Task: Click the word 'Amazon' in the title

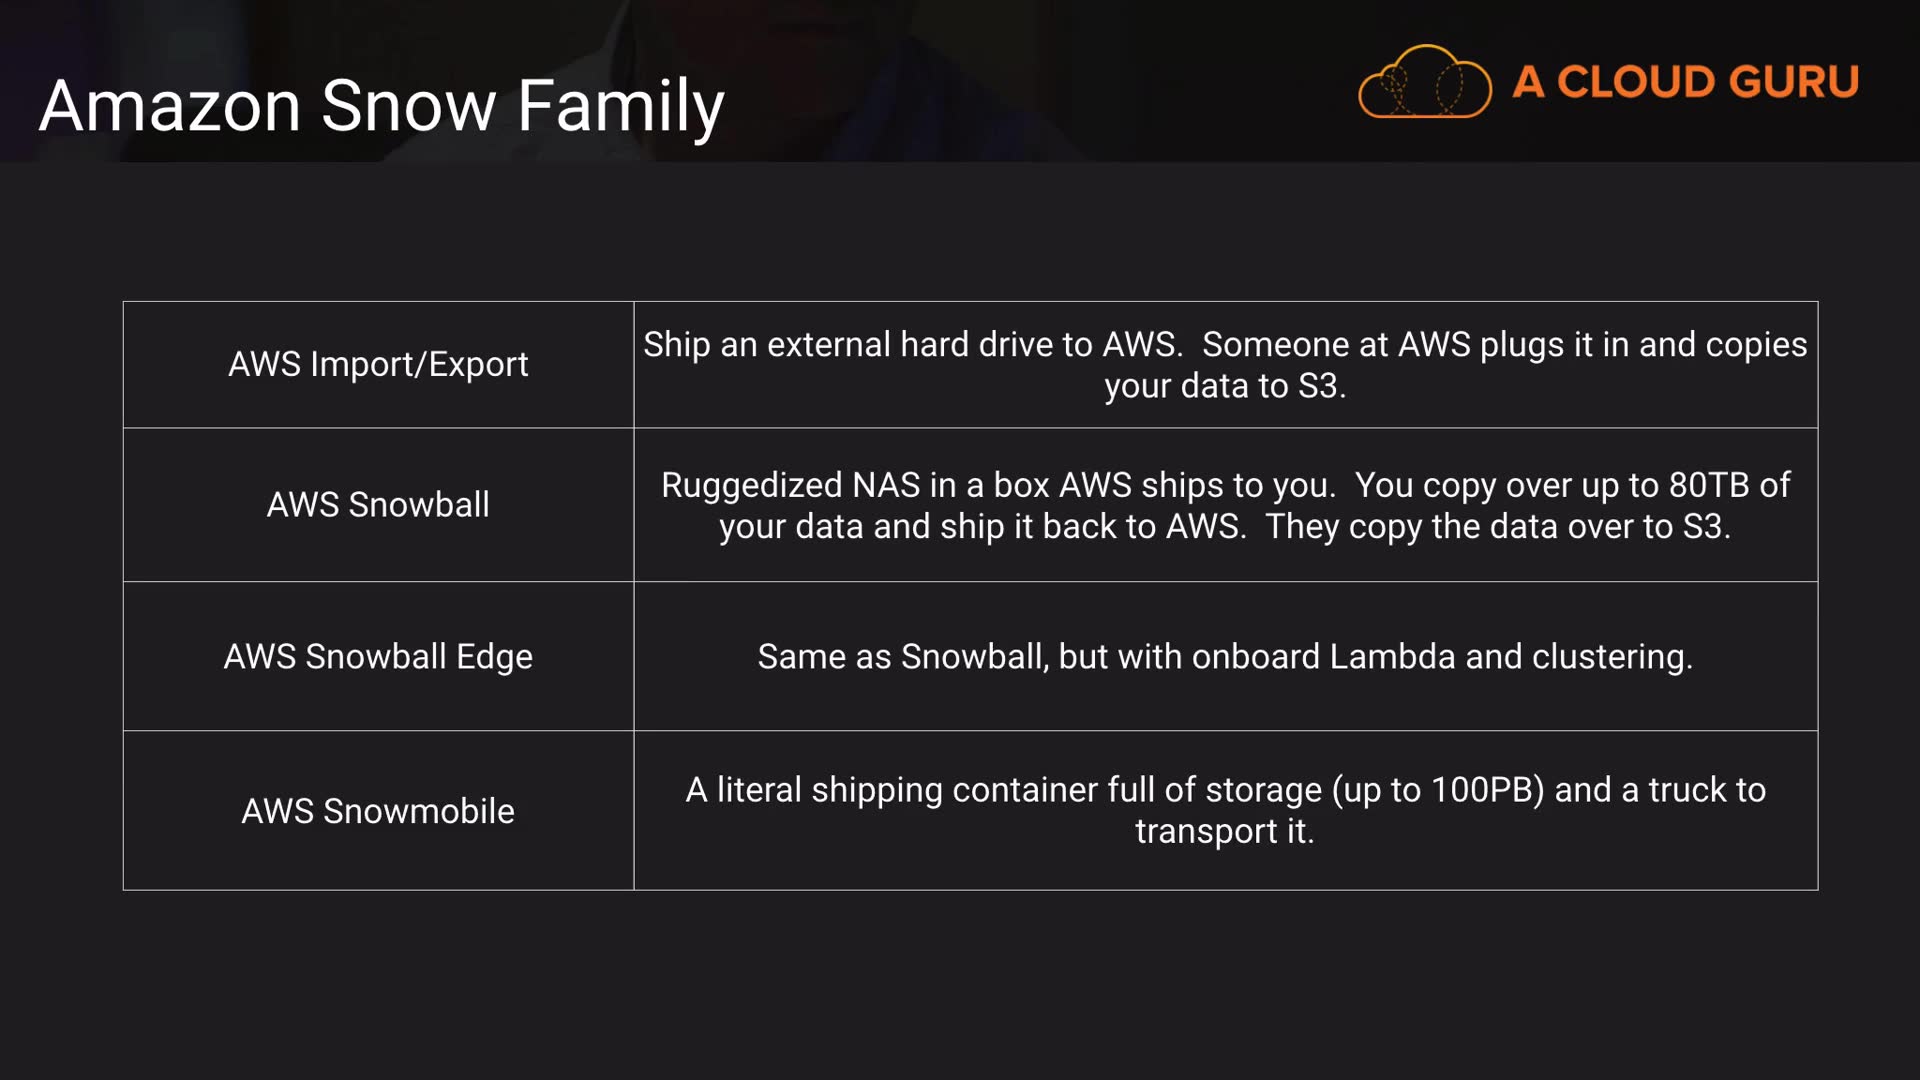Action: pos(170,106)
